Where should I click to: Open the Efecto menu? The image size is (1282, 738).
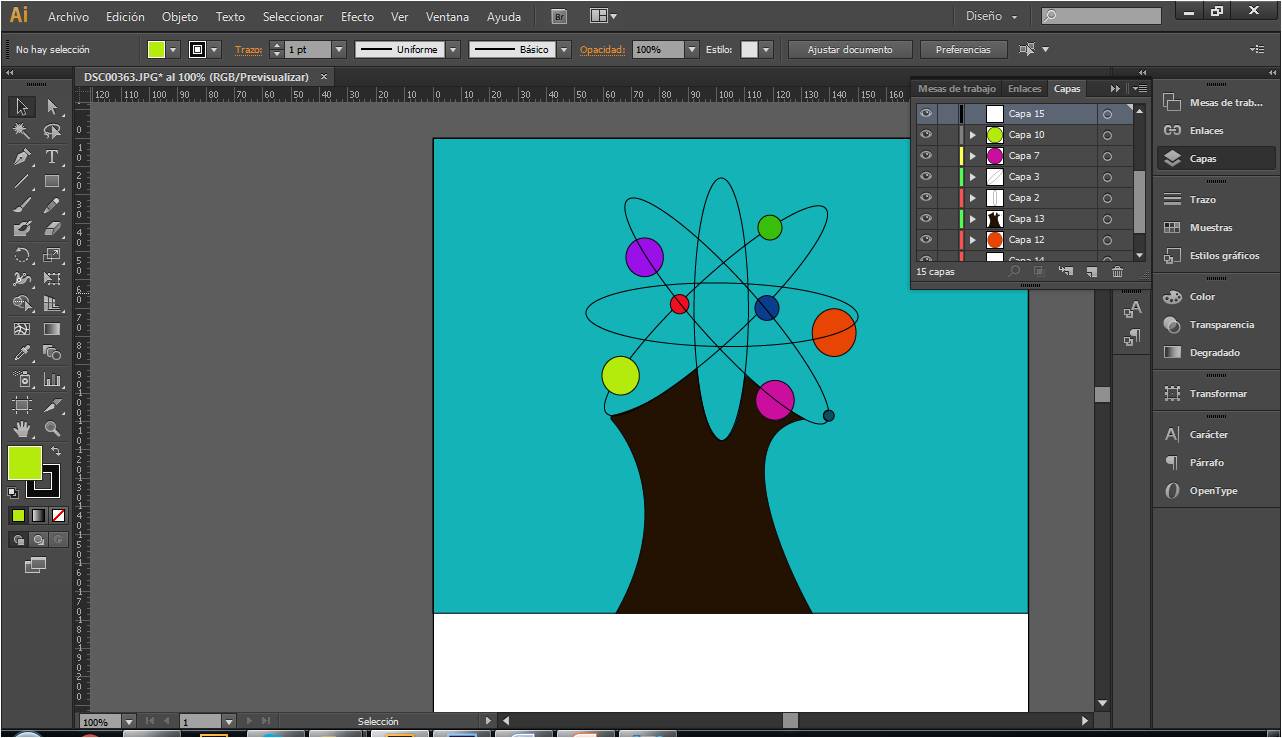357,17
